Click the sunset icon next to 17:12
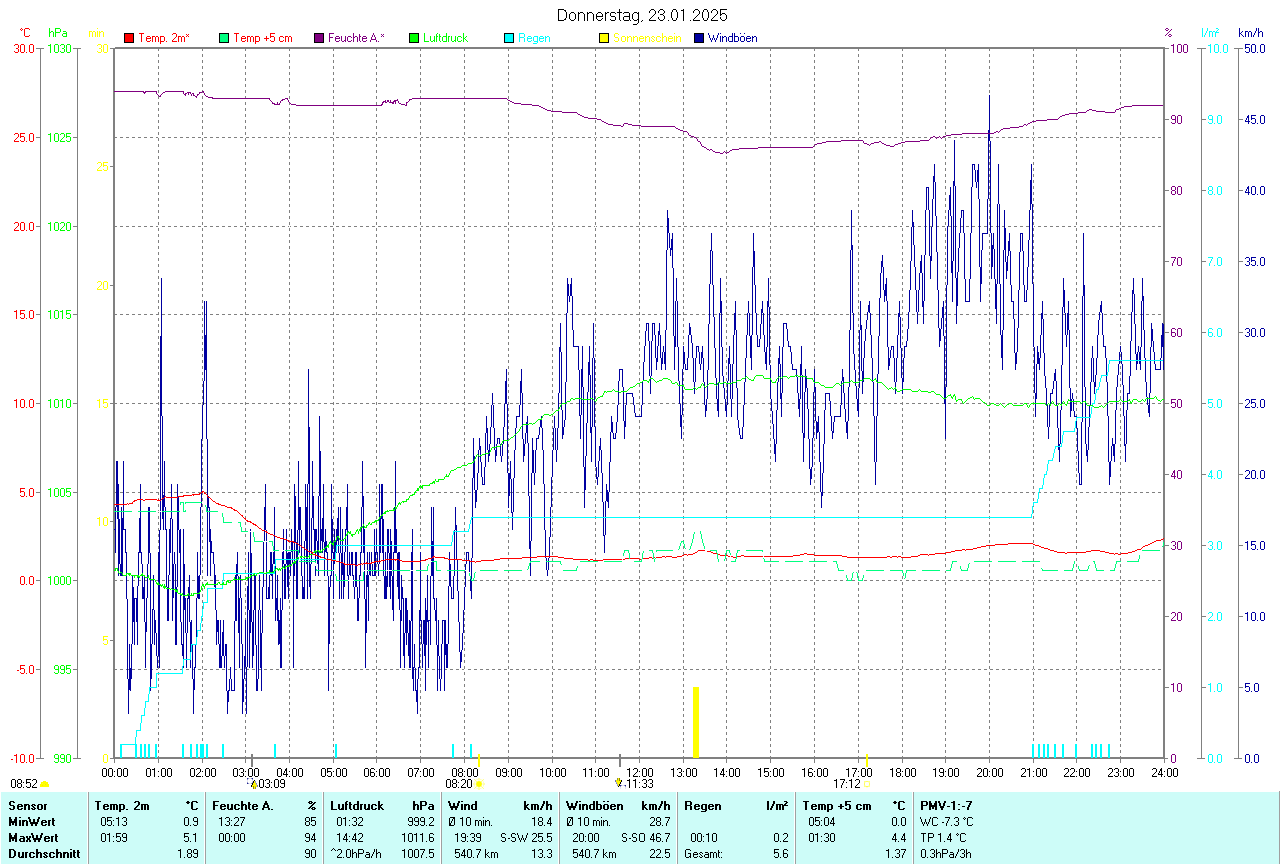 (x=866, y=785)
